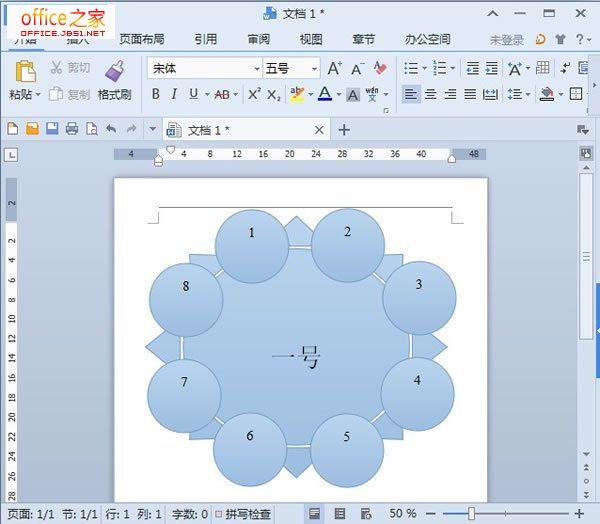Image resolution: width=600 pixels, height=524 pixels.
Task: Toggle Underline formatting
Action: tap(194, 94)
